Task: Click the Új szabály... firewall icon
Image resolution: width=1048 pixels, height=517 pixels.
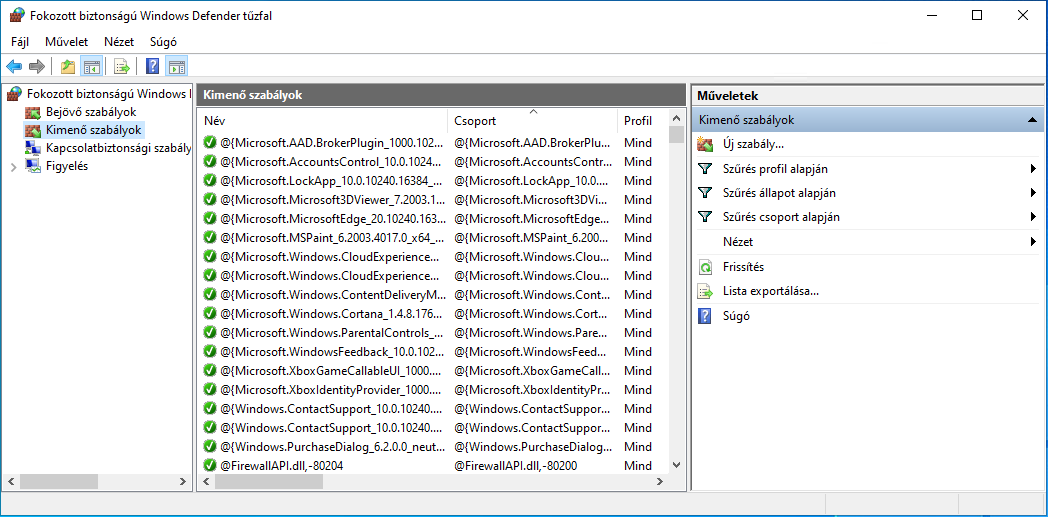Action: coord(706,145)
